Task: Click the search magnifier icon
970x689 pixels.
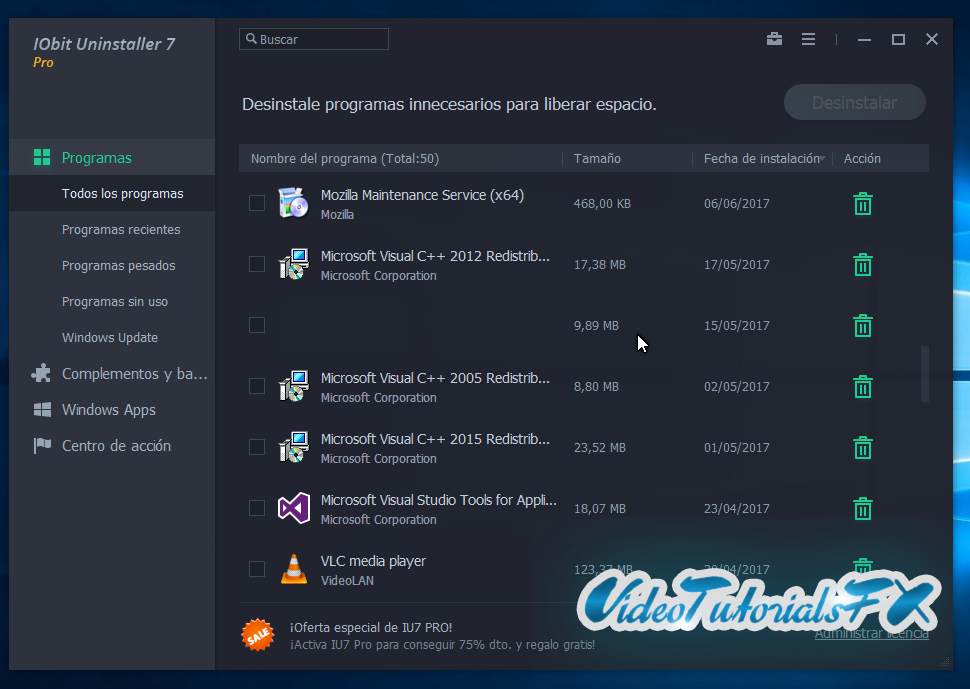Action: point(251,38)
